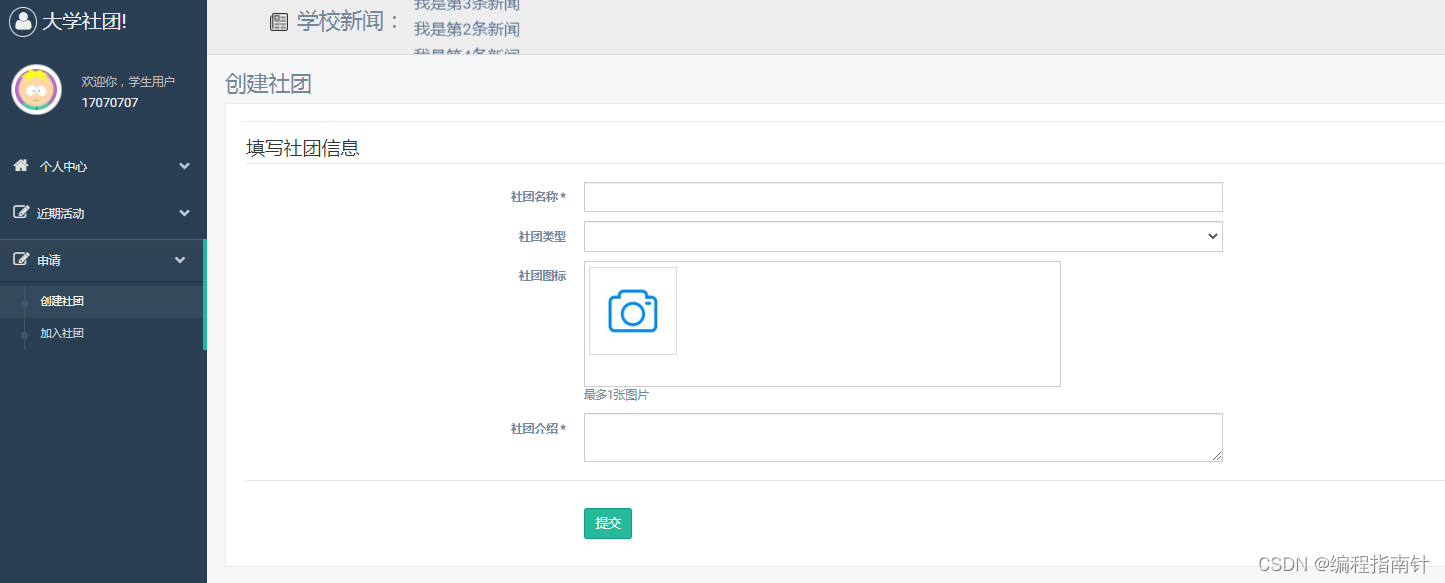Click the cartoon avatar profile picture
The width and height of the screenshot is (1445, 583).
click(x=36, y=90)
